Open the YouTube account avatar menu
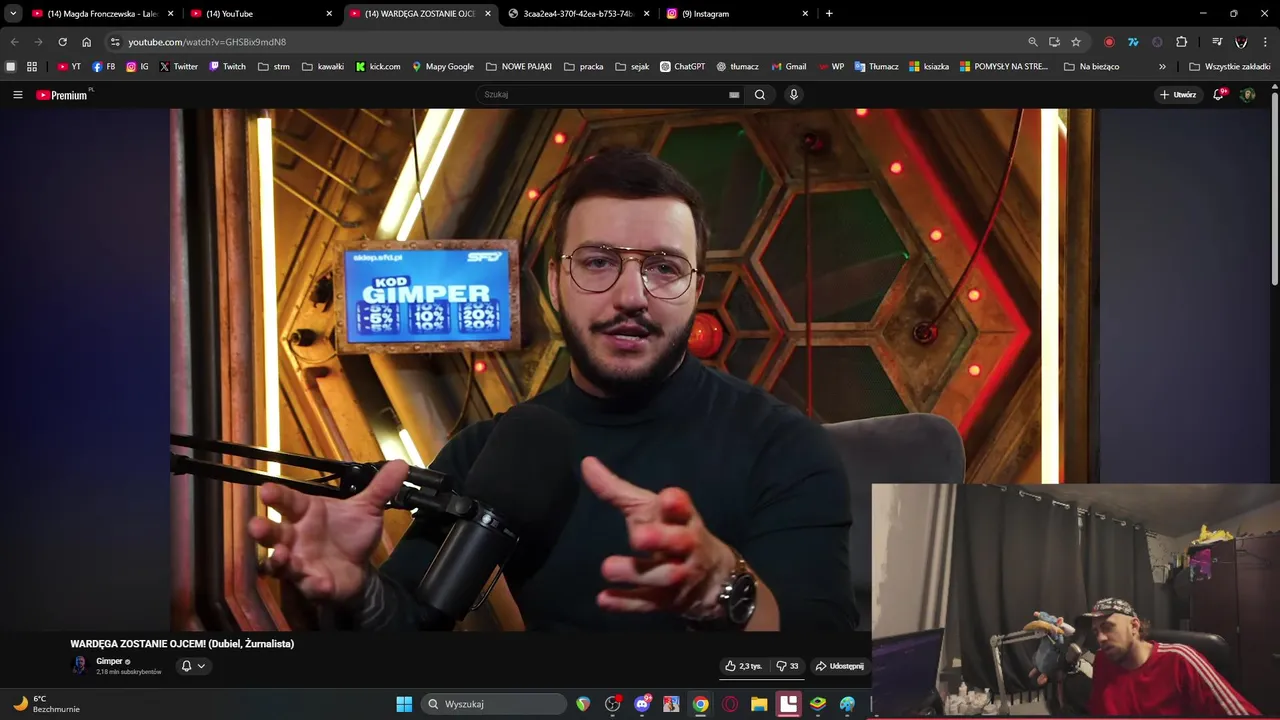Viewport: 1280px width, 720px height. pos(1247,95)
